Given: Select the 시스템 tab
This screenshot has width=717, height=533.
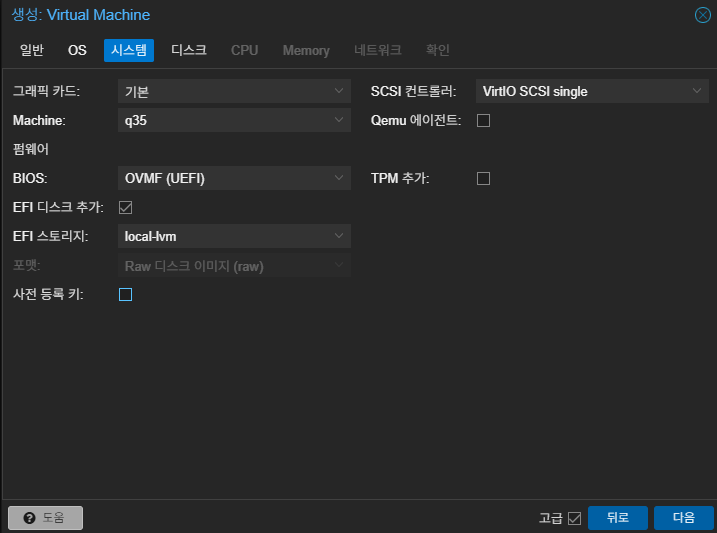Looking at the screenshot, I should click(x=129, y=50).
